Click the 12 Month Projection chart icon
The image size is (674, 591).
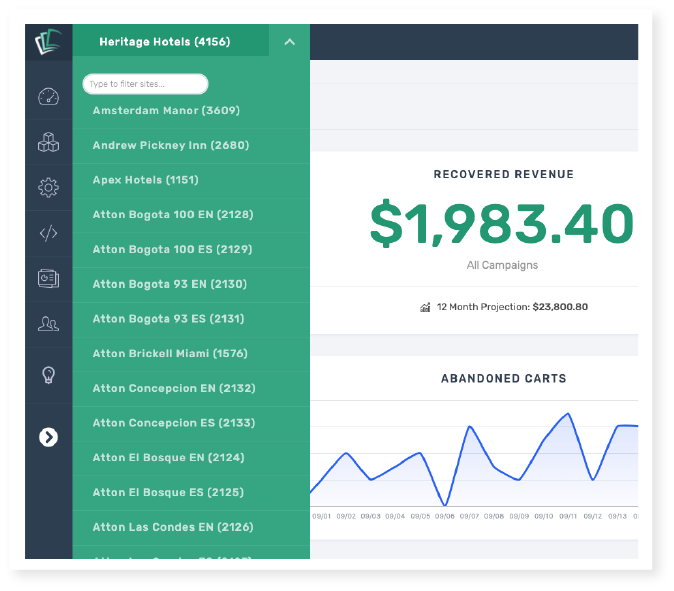(426, 307)
